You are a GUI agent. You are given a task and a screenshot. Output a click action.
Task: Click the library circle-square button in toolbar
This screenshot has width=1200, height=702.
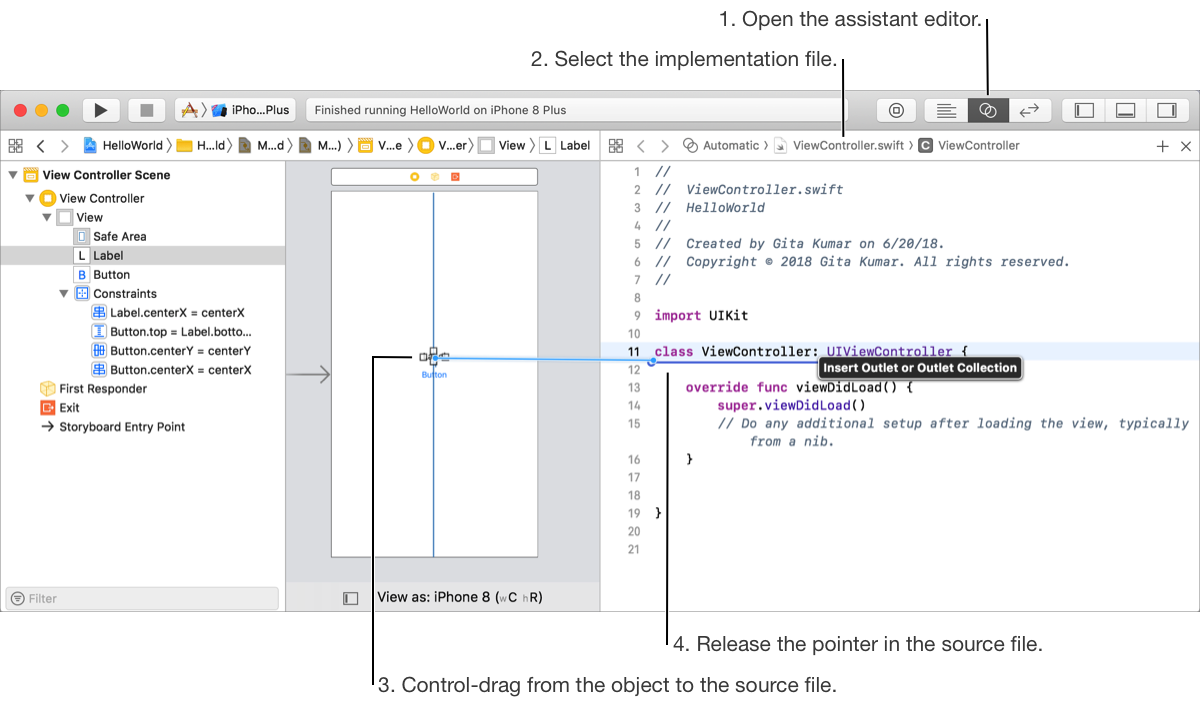click(x=897, y=110)
